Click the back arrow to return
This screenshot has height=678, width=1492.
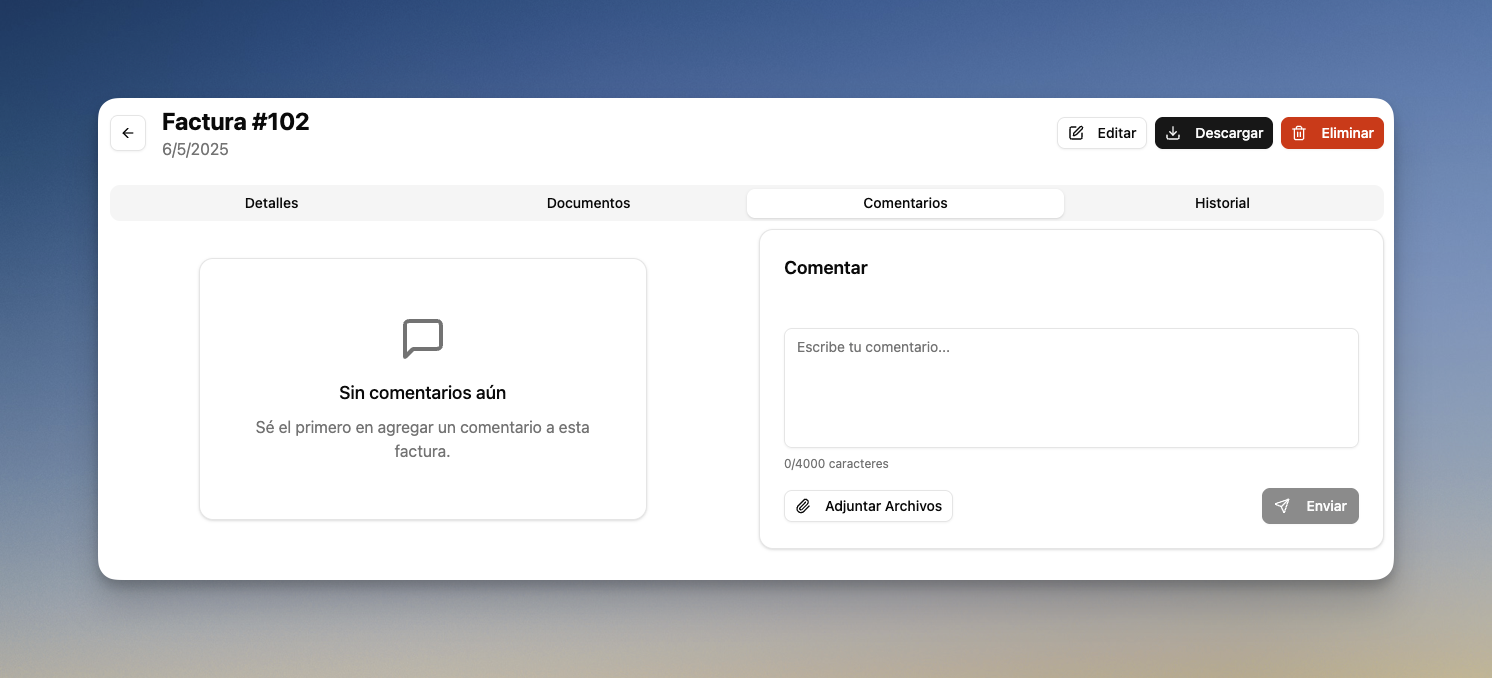pos(128,133)
